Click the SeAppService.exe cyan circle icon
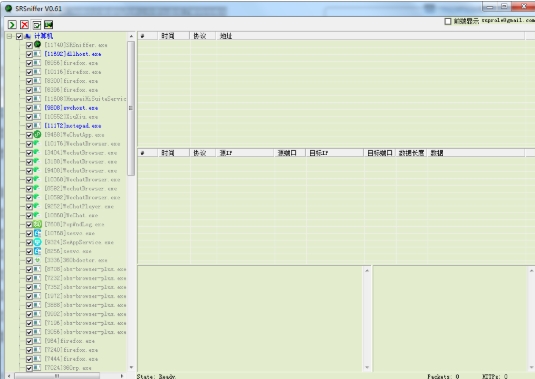535x379 pixels. [37, 242]
